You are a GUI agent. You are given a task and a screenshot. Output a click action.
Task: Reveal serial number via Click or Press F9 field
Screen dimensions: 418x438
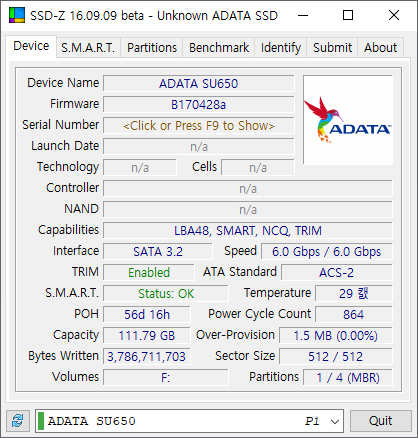click(x=199, y=126)
